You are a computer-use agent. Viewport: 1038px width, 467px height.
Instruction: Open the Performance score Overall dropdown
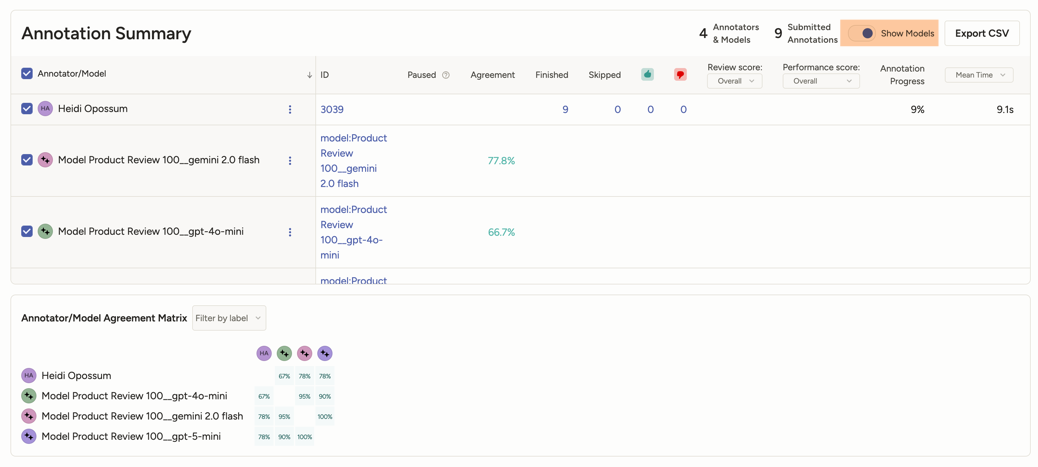(x=820, y=82)
